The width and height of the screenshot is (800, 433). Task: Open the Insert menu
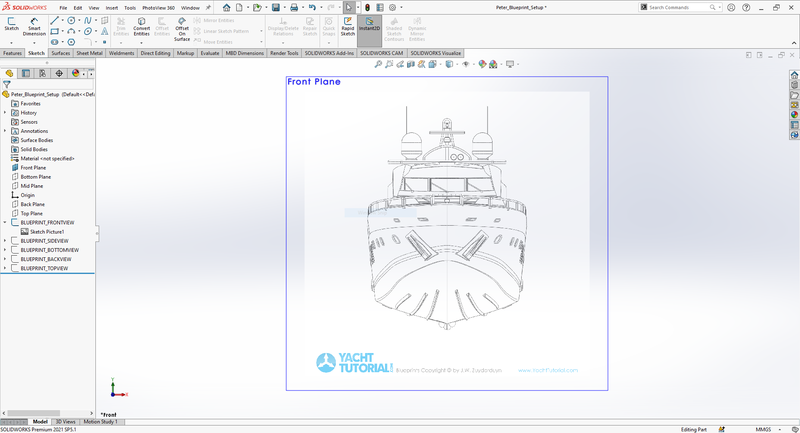point(112,8)
